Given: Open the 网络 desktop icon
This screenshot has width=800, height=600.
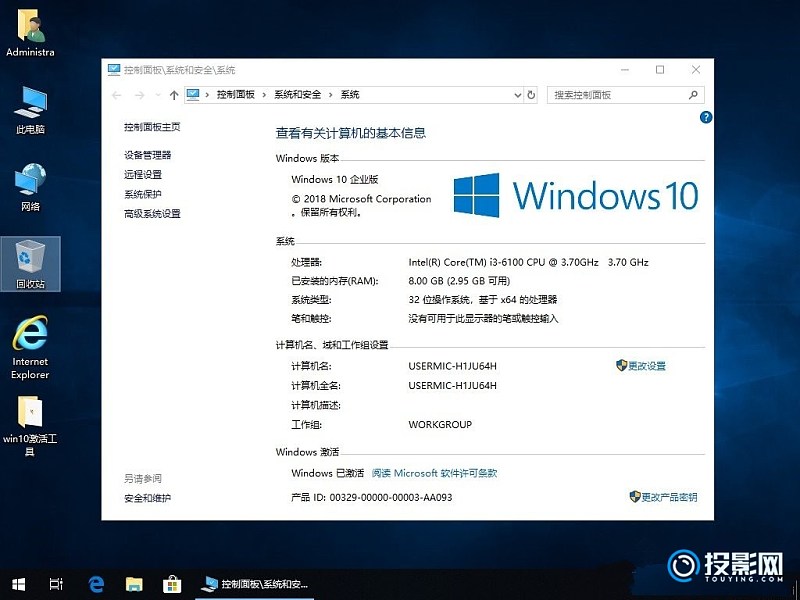Looking at the screenshot, I should [30, 187].
